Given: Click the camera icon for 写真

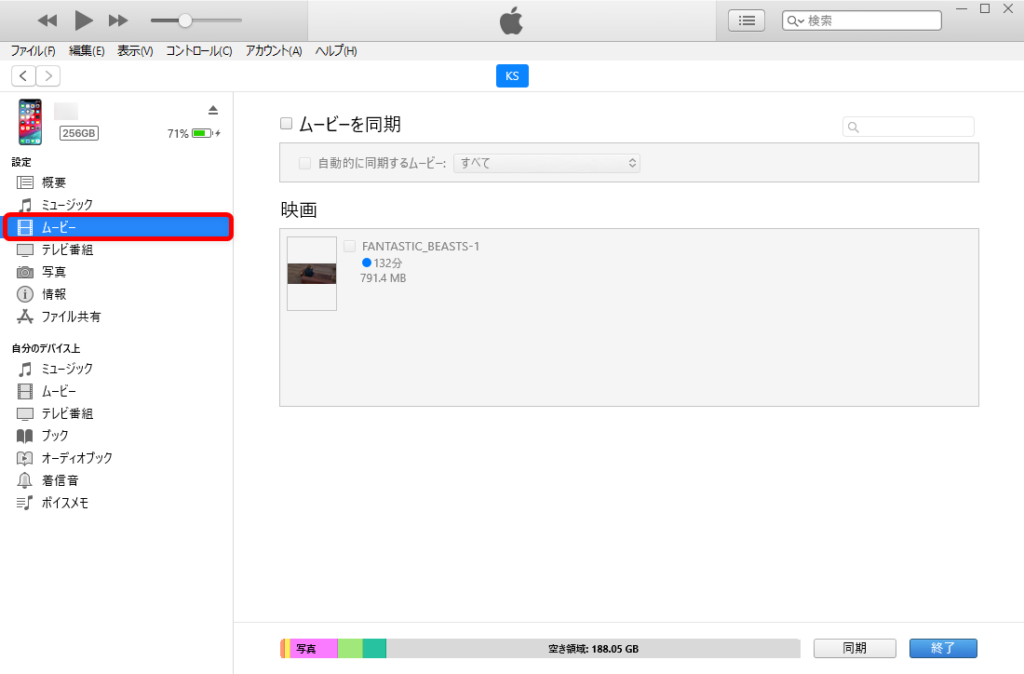Looking at the screenshot, I should tap(25, 272).
